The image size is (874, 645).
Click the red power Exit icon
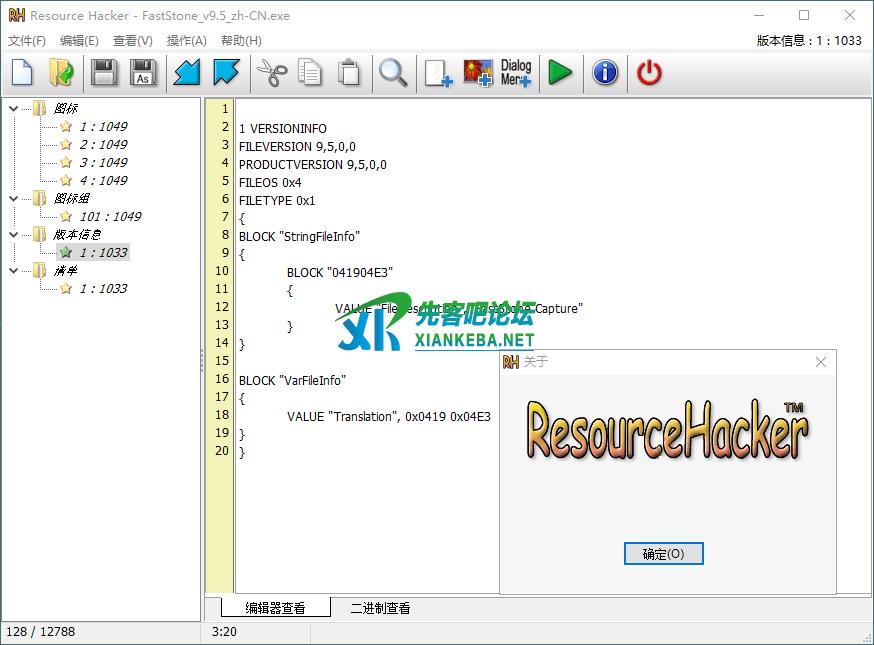click(x=649, y=73)
